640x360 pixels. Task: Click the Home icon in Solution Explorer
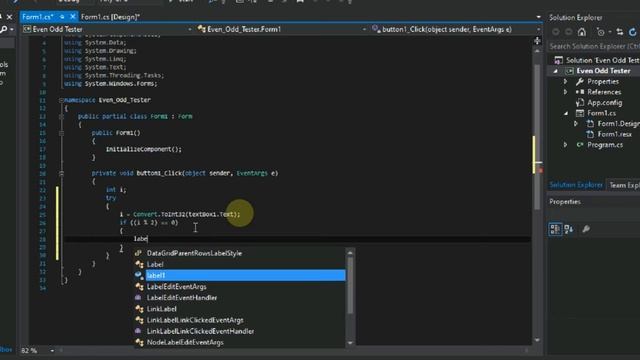(x=582, y=32)
